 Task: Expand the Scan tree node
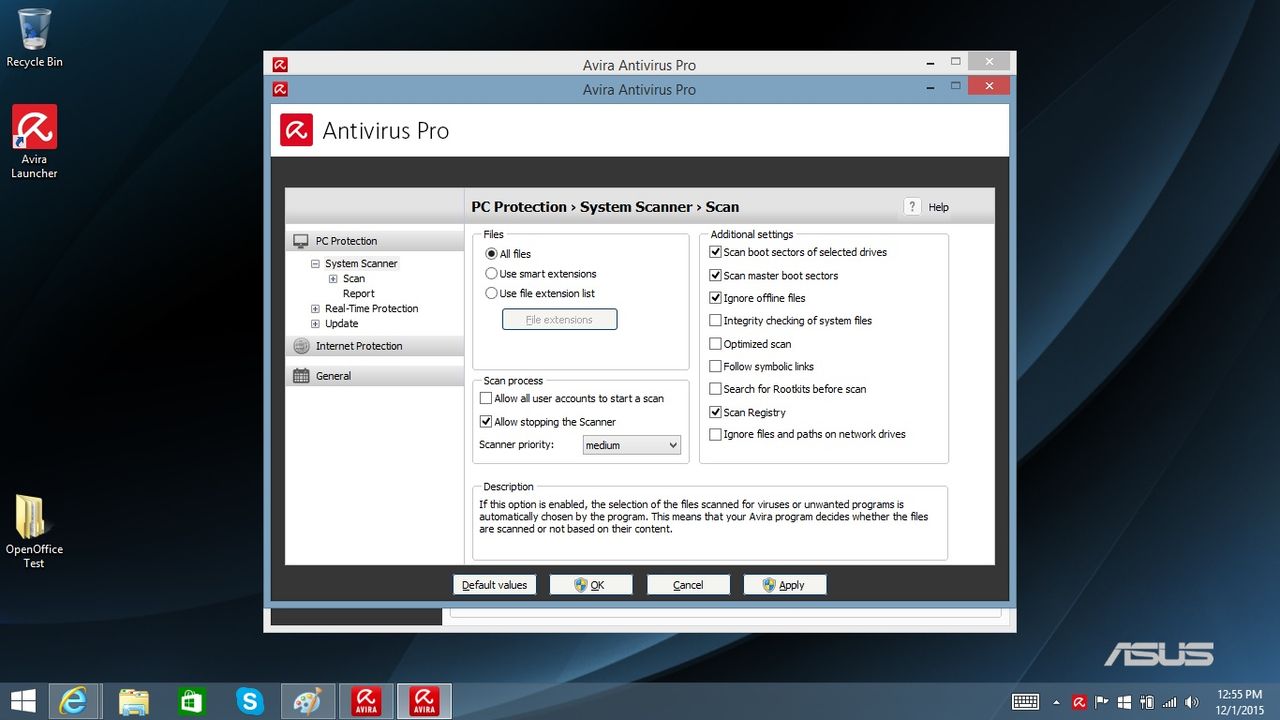tap(334, 279)
